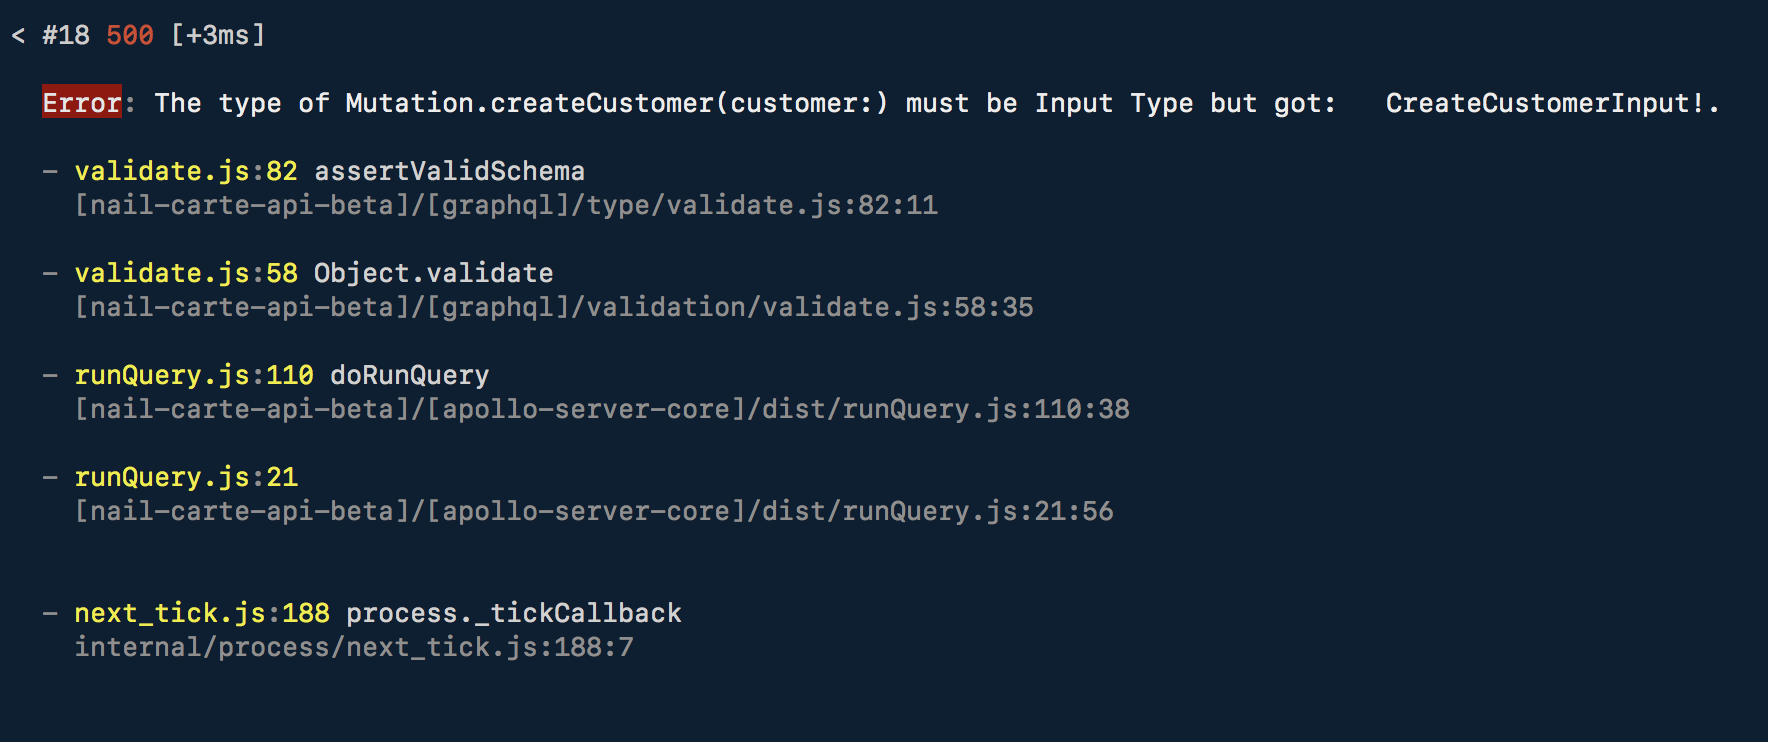Click the internal/process/next_tick.js:188:7 path
1768x742 pixels.
tap(354, 648)
